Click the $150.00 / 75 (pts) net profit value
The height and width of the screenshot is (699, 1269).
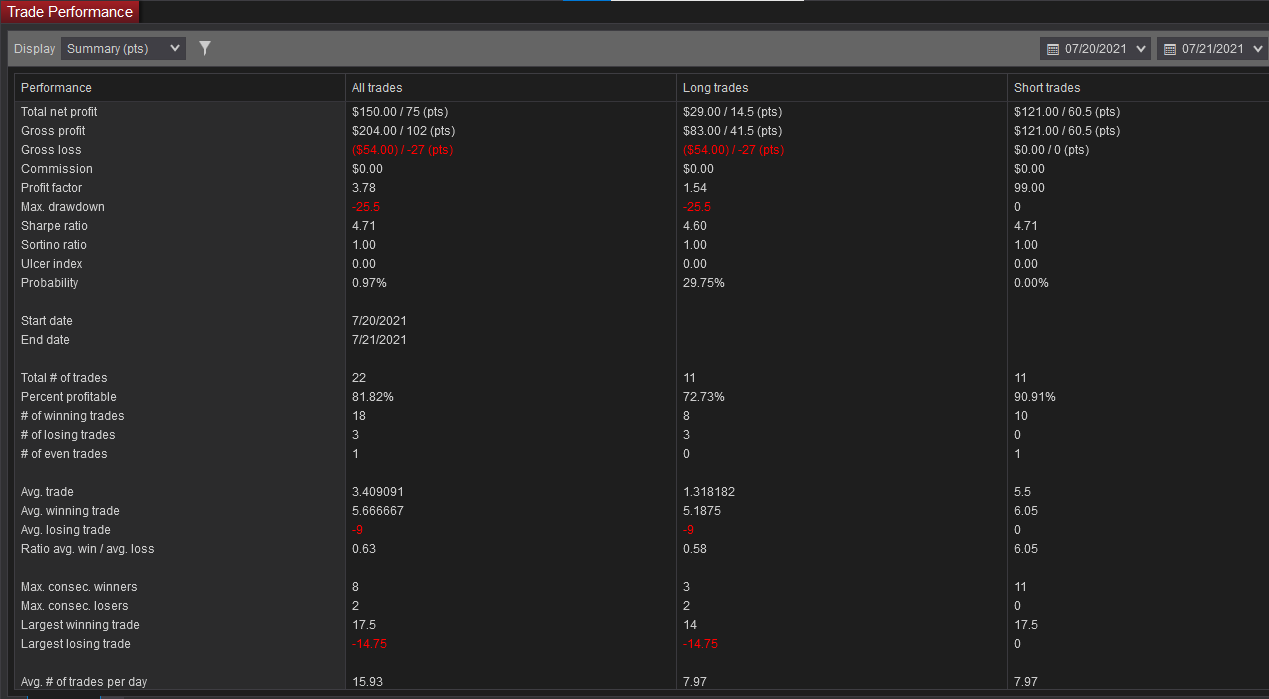pyautogui.click(x=400, y=112)
